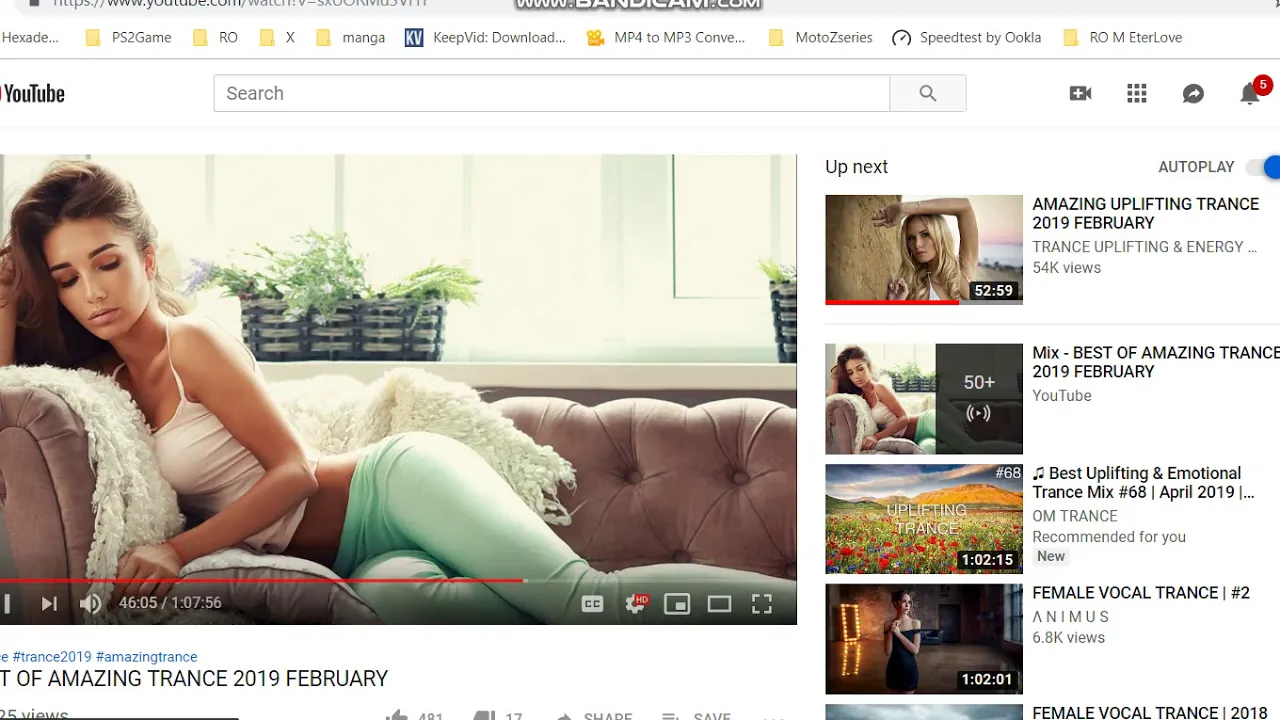Click the #trance2019 hashtag
This screenshot has height=720, width=1280.
click(52, 657)
